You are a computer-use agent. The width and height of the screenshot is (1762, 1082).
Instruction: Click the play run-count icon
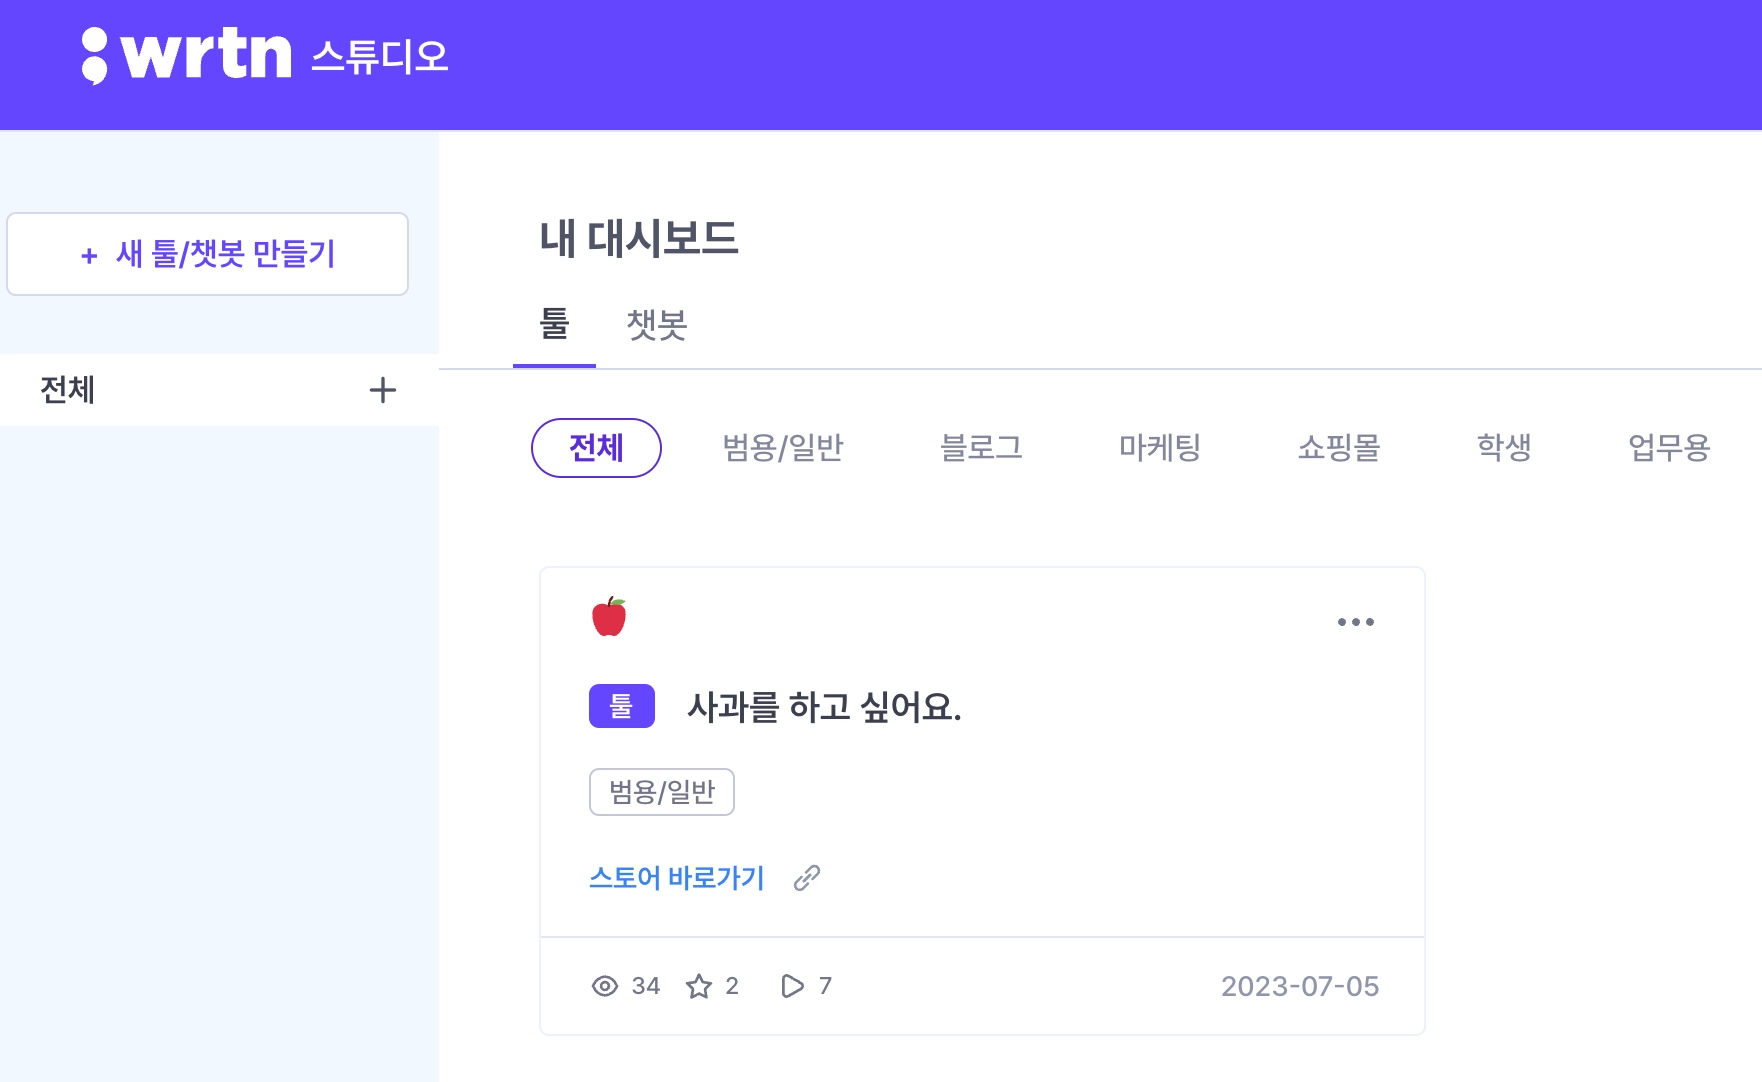792,986
